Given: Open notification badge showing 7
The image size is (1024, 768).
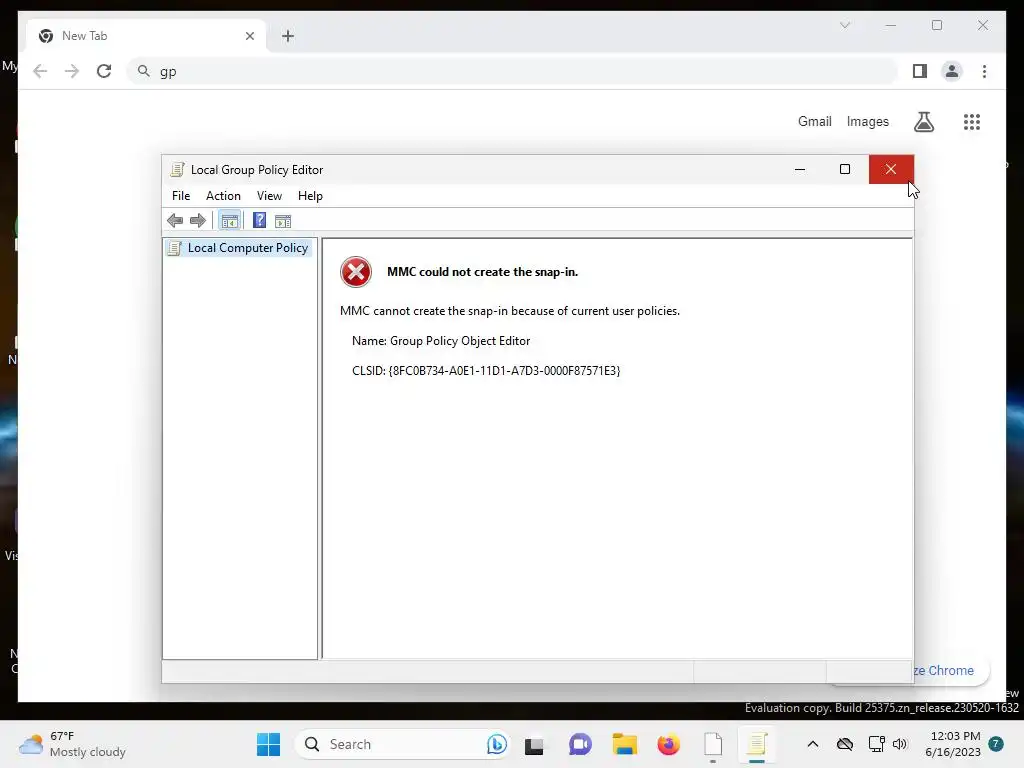Looking at the screenshot, I should [996, 744].
